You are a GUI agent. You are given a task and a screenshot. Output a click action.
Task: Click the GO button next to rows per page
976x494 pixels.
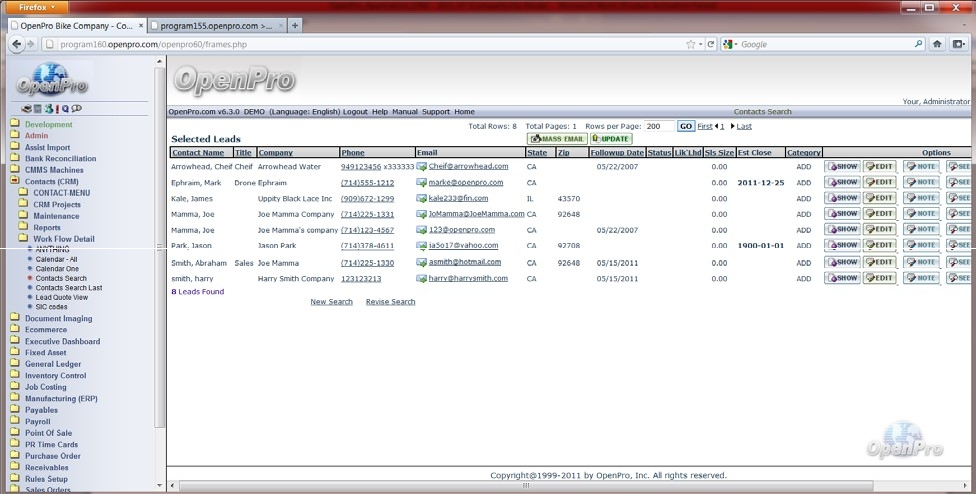pos(685,126)
